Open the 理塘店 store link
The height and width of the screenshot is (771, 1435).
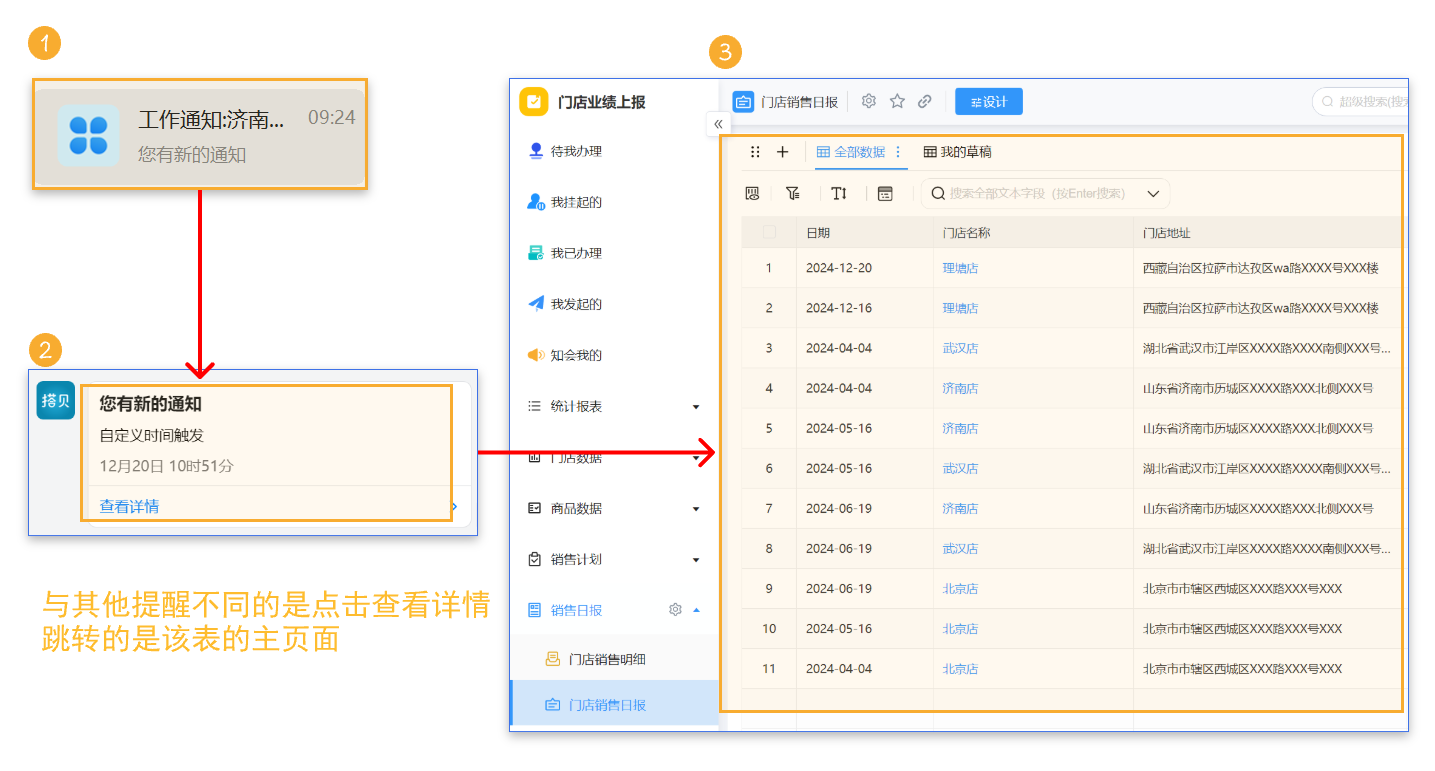pos(959,268)
